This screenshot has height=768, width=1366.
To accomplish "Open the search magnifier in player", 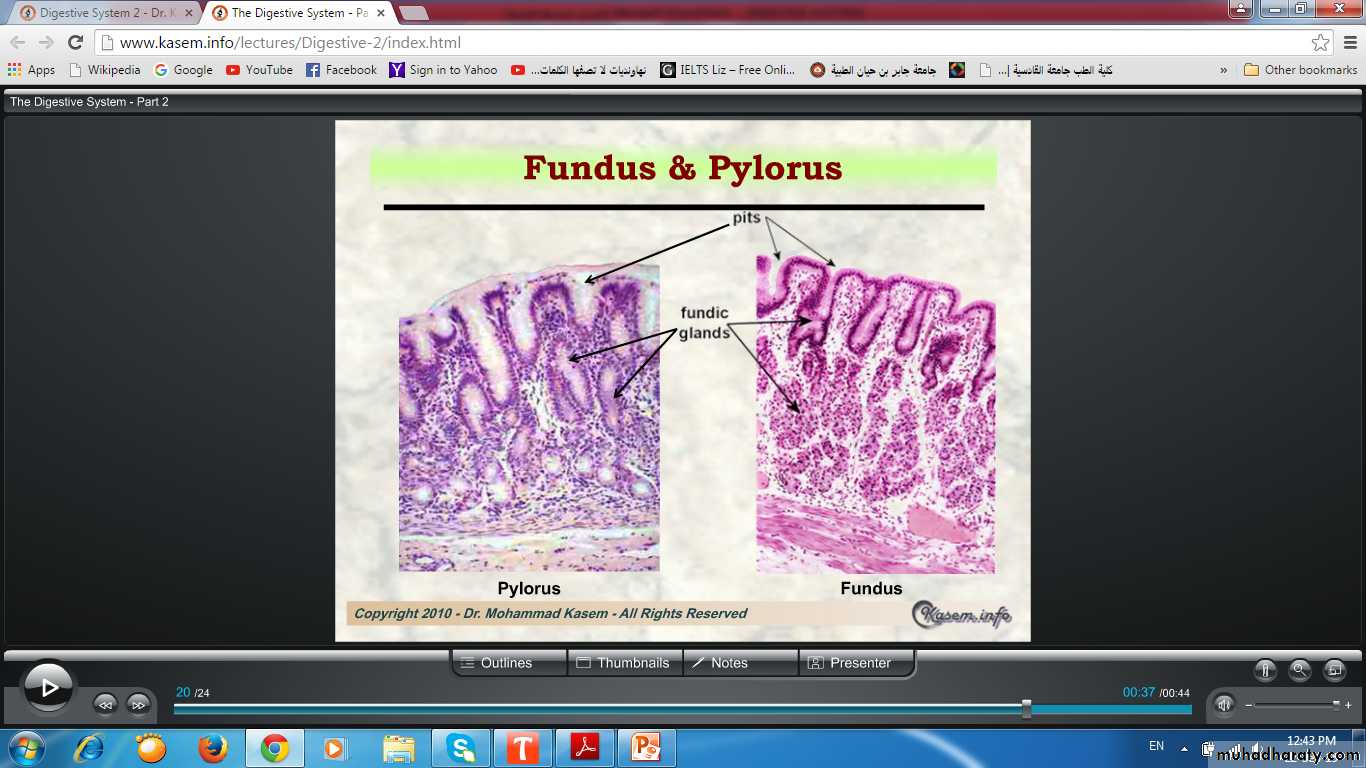I will click(x=1300, y=671).
